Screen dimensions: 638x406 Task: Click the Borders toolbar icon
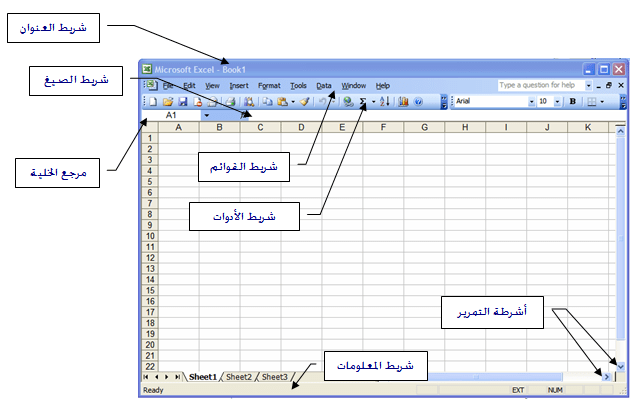click(592, 102)
